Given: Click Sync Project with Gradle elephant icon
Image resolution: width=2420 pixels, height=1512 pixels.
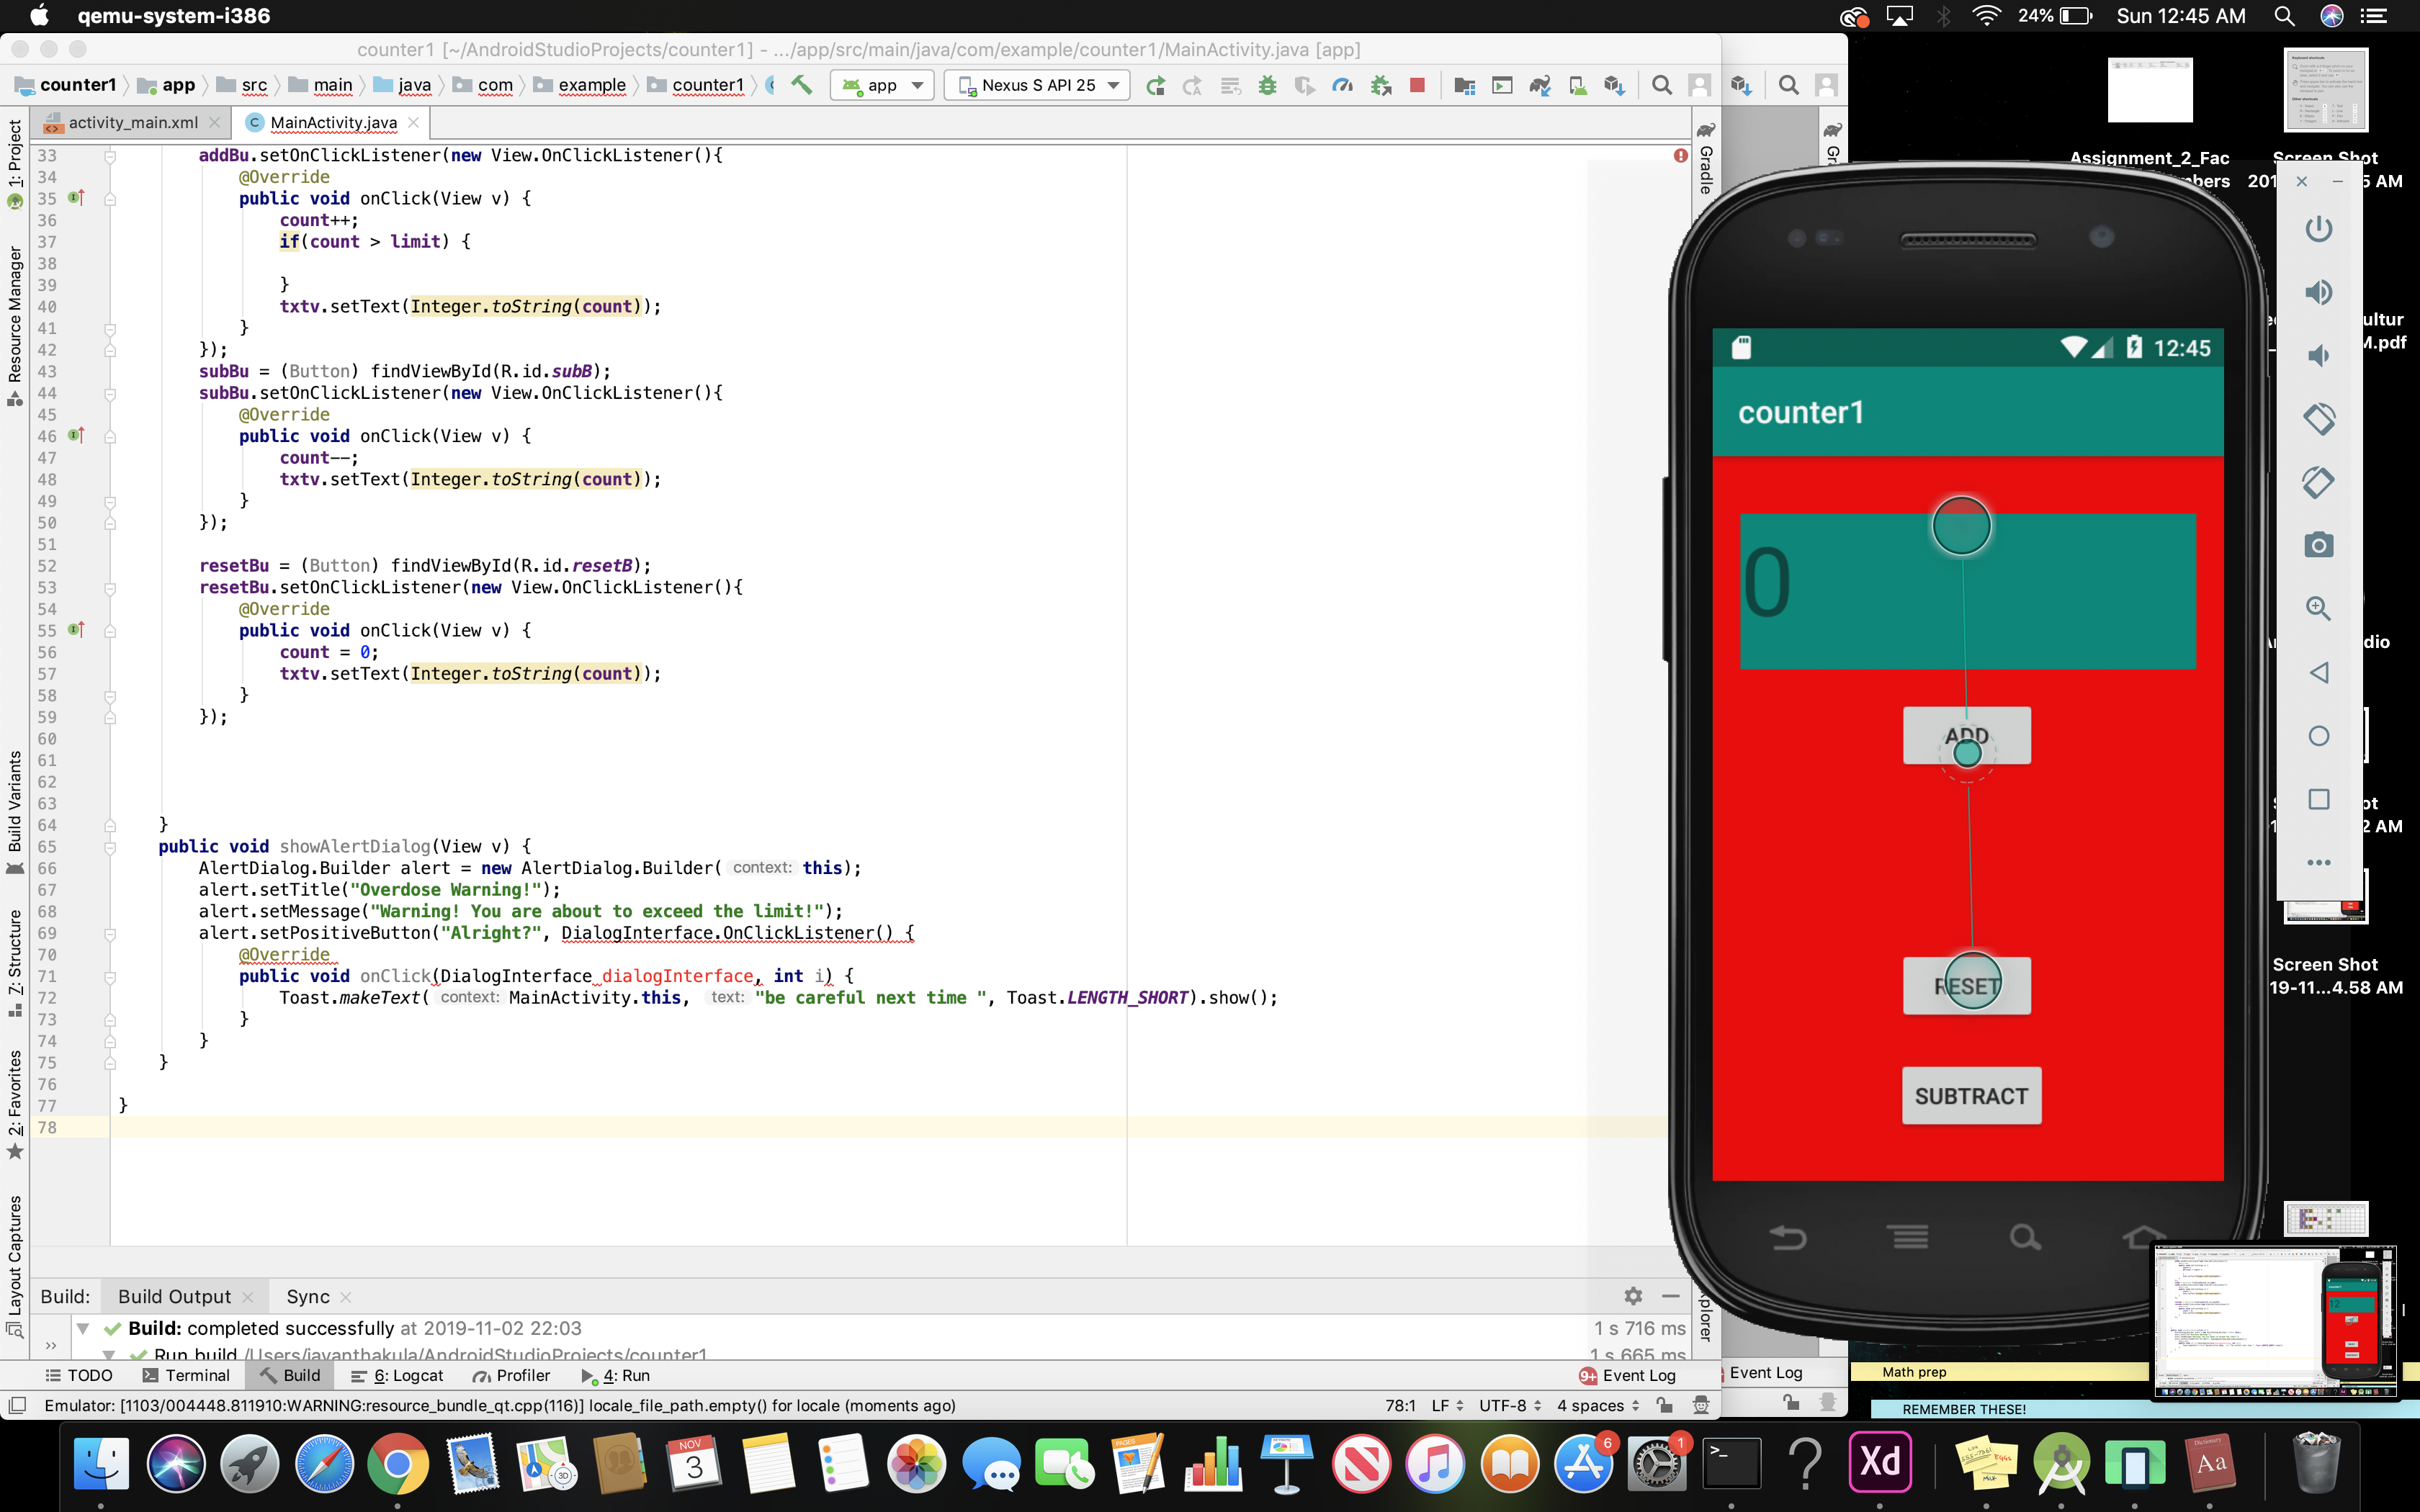Looking at the screenshot, I should (1539, 85).
